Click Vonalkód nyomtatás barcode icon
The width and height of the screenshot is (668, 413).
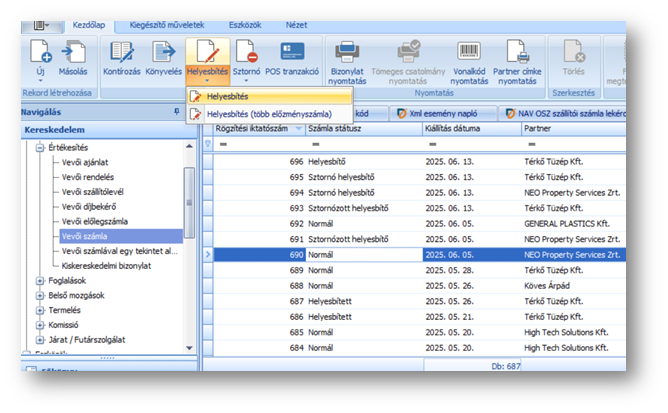(x=469, y=52)
